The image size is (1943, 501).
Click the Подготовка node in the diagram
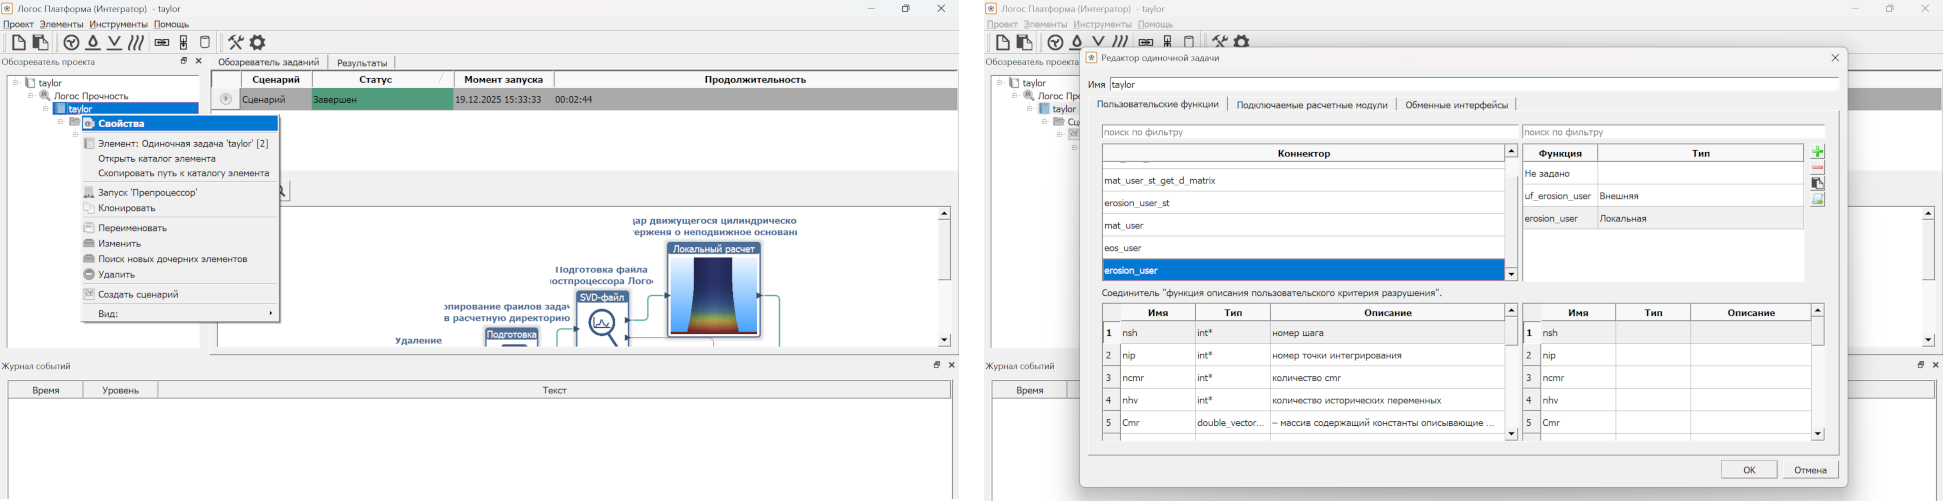pyautogui.click(x=512, y=336)
